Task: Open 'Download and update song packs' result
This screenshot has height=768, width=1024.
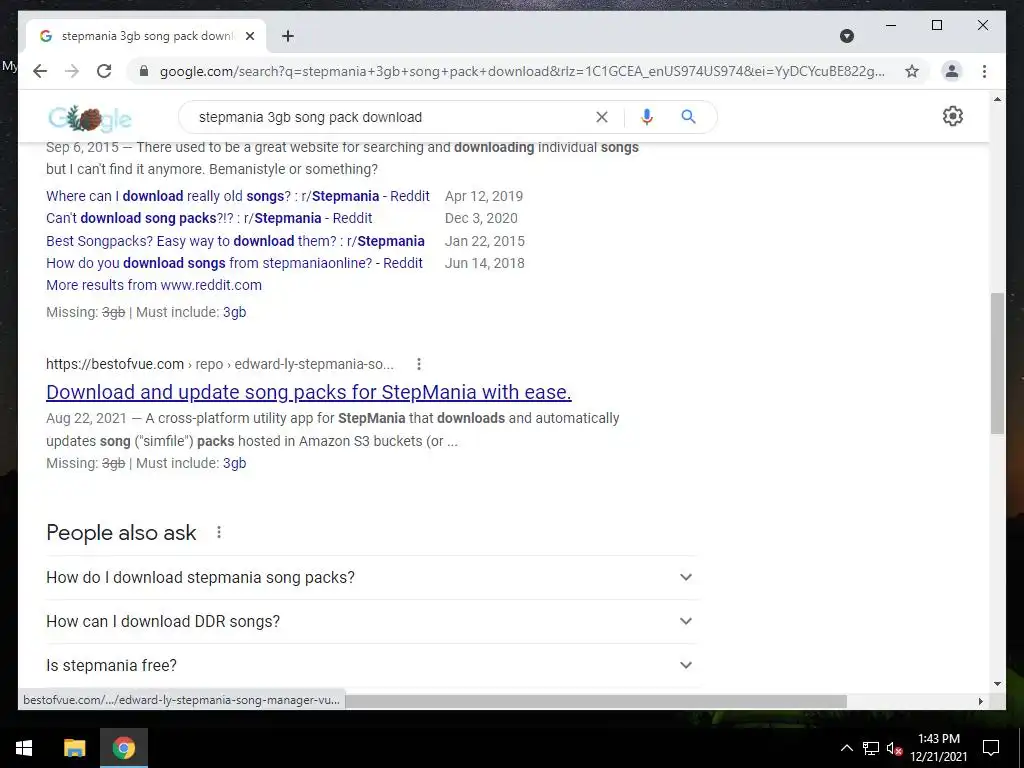Action: click(309, 392)
